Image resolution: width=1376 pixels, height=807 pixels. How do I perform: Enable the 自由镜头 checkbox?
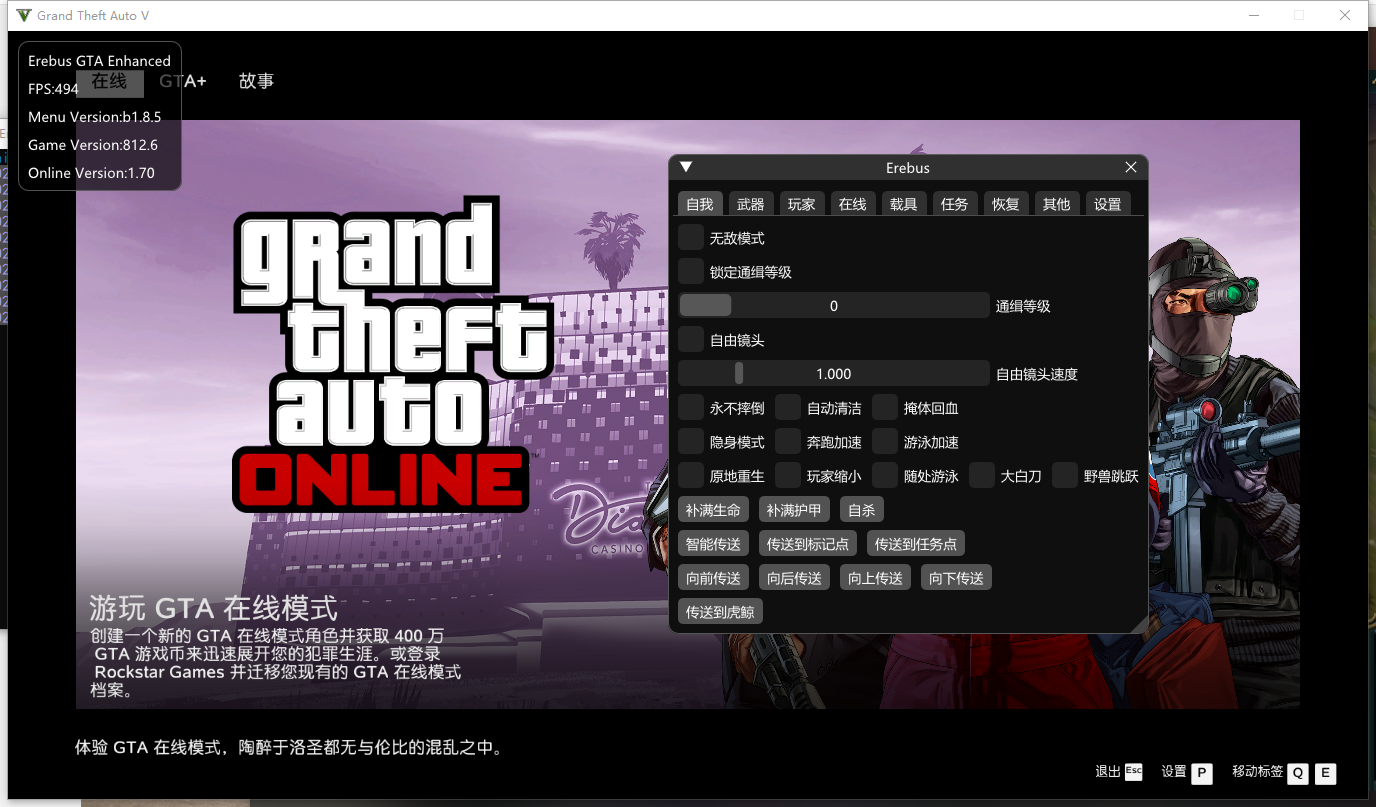pos(691,339)
